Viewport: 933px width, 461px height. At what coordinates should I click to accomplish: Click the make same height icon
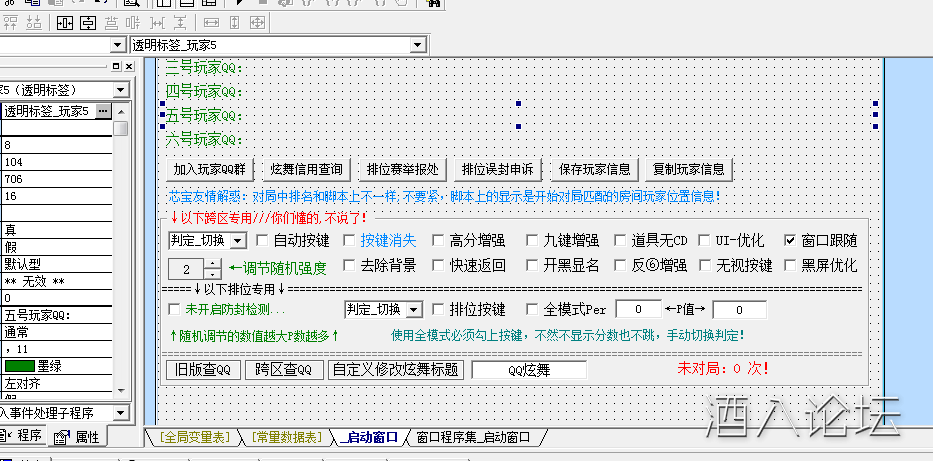click(x=234, y=21)
